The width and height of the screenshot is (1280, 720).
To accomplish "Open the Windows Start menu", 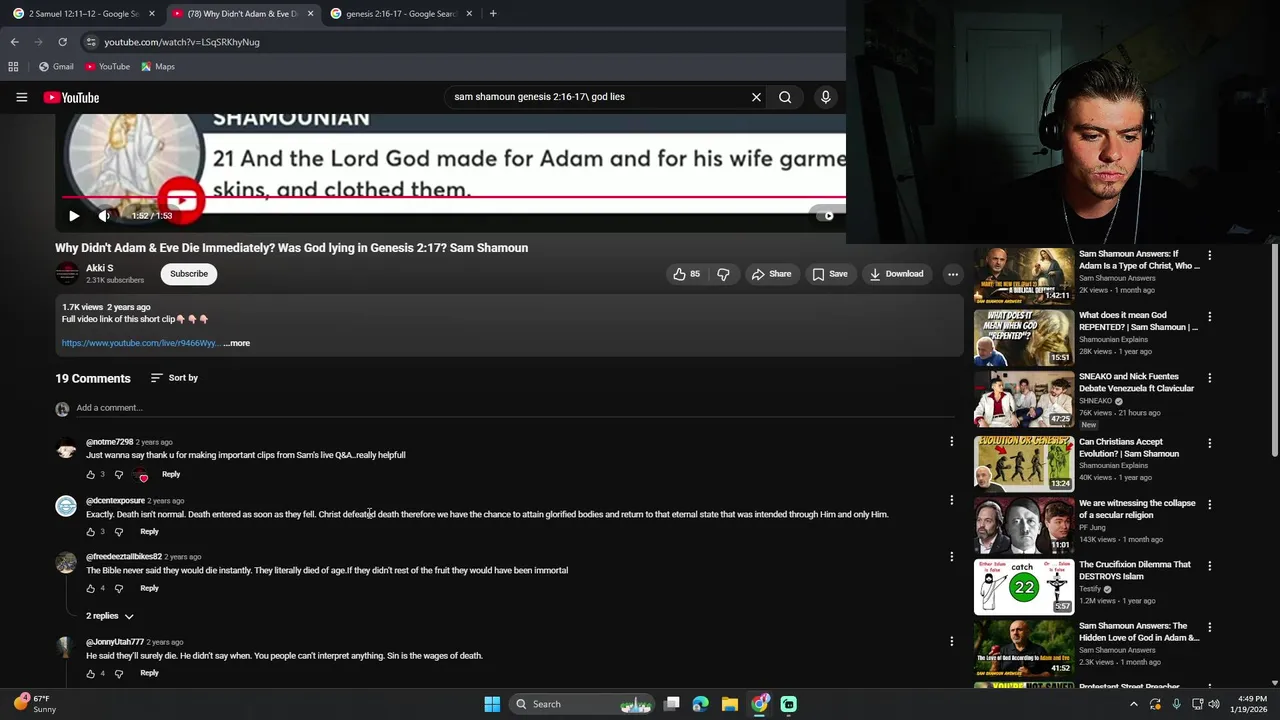I will [492, 704].
